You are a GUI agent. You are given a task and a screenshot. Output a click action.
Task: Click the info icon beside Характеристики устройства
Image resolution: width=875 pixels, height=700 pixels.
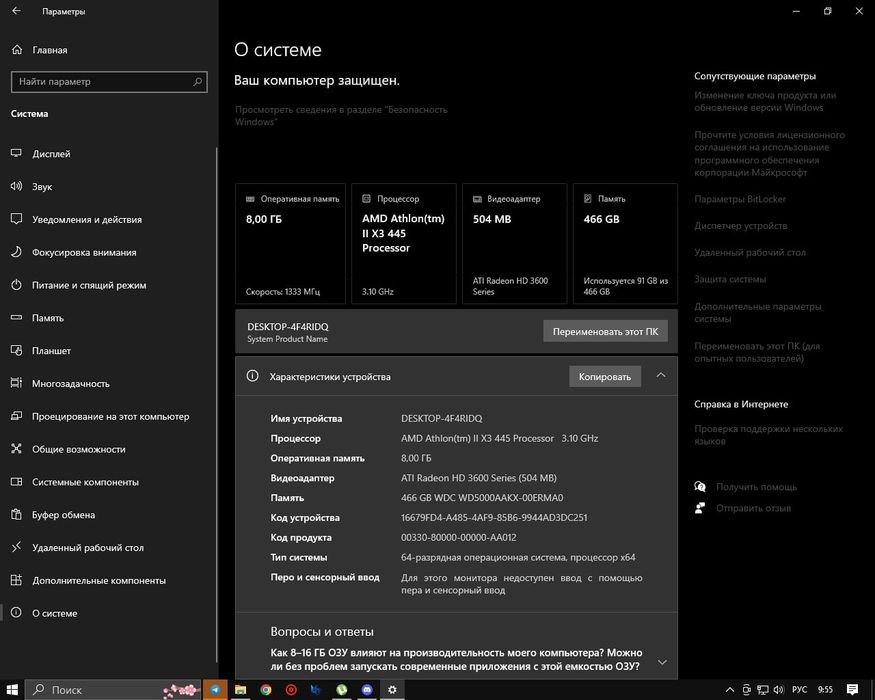point(252,376)
